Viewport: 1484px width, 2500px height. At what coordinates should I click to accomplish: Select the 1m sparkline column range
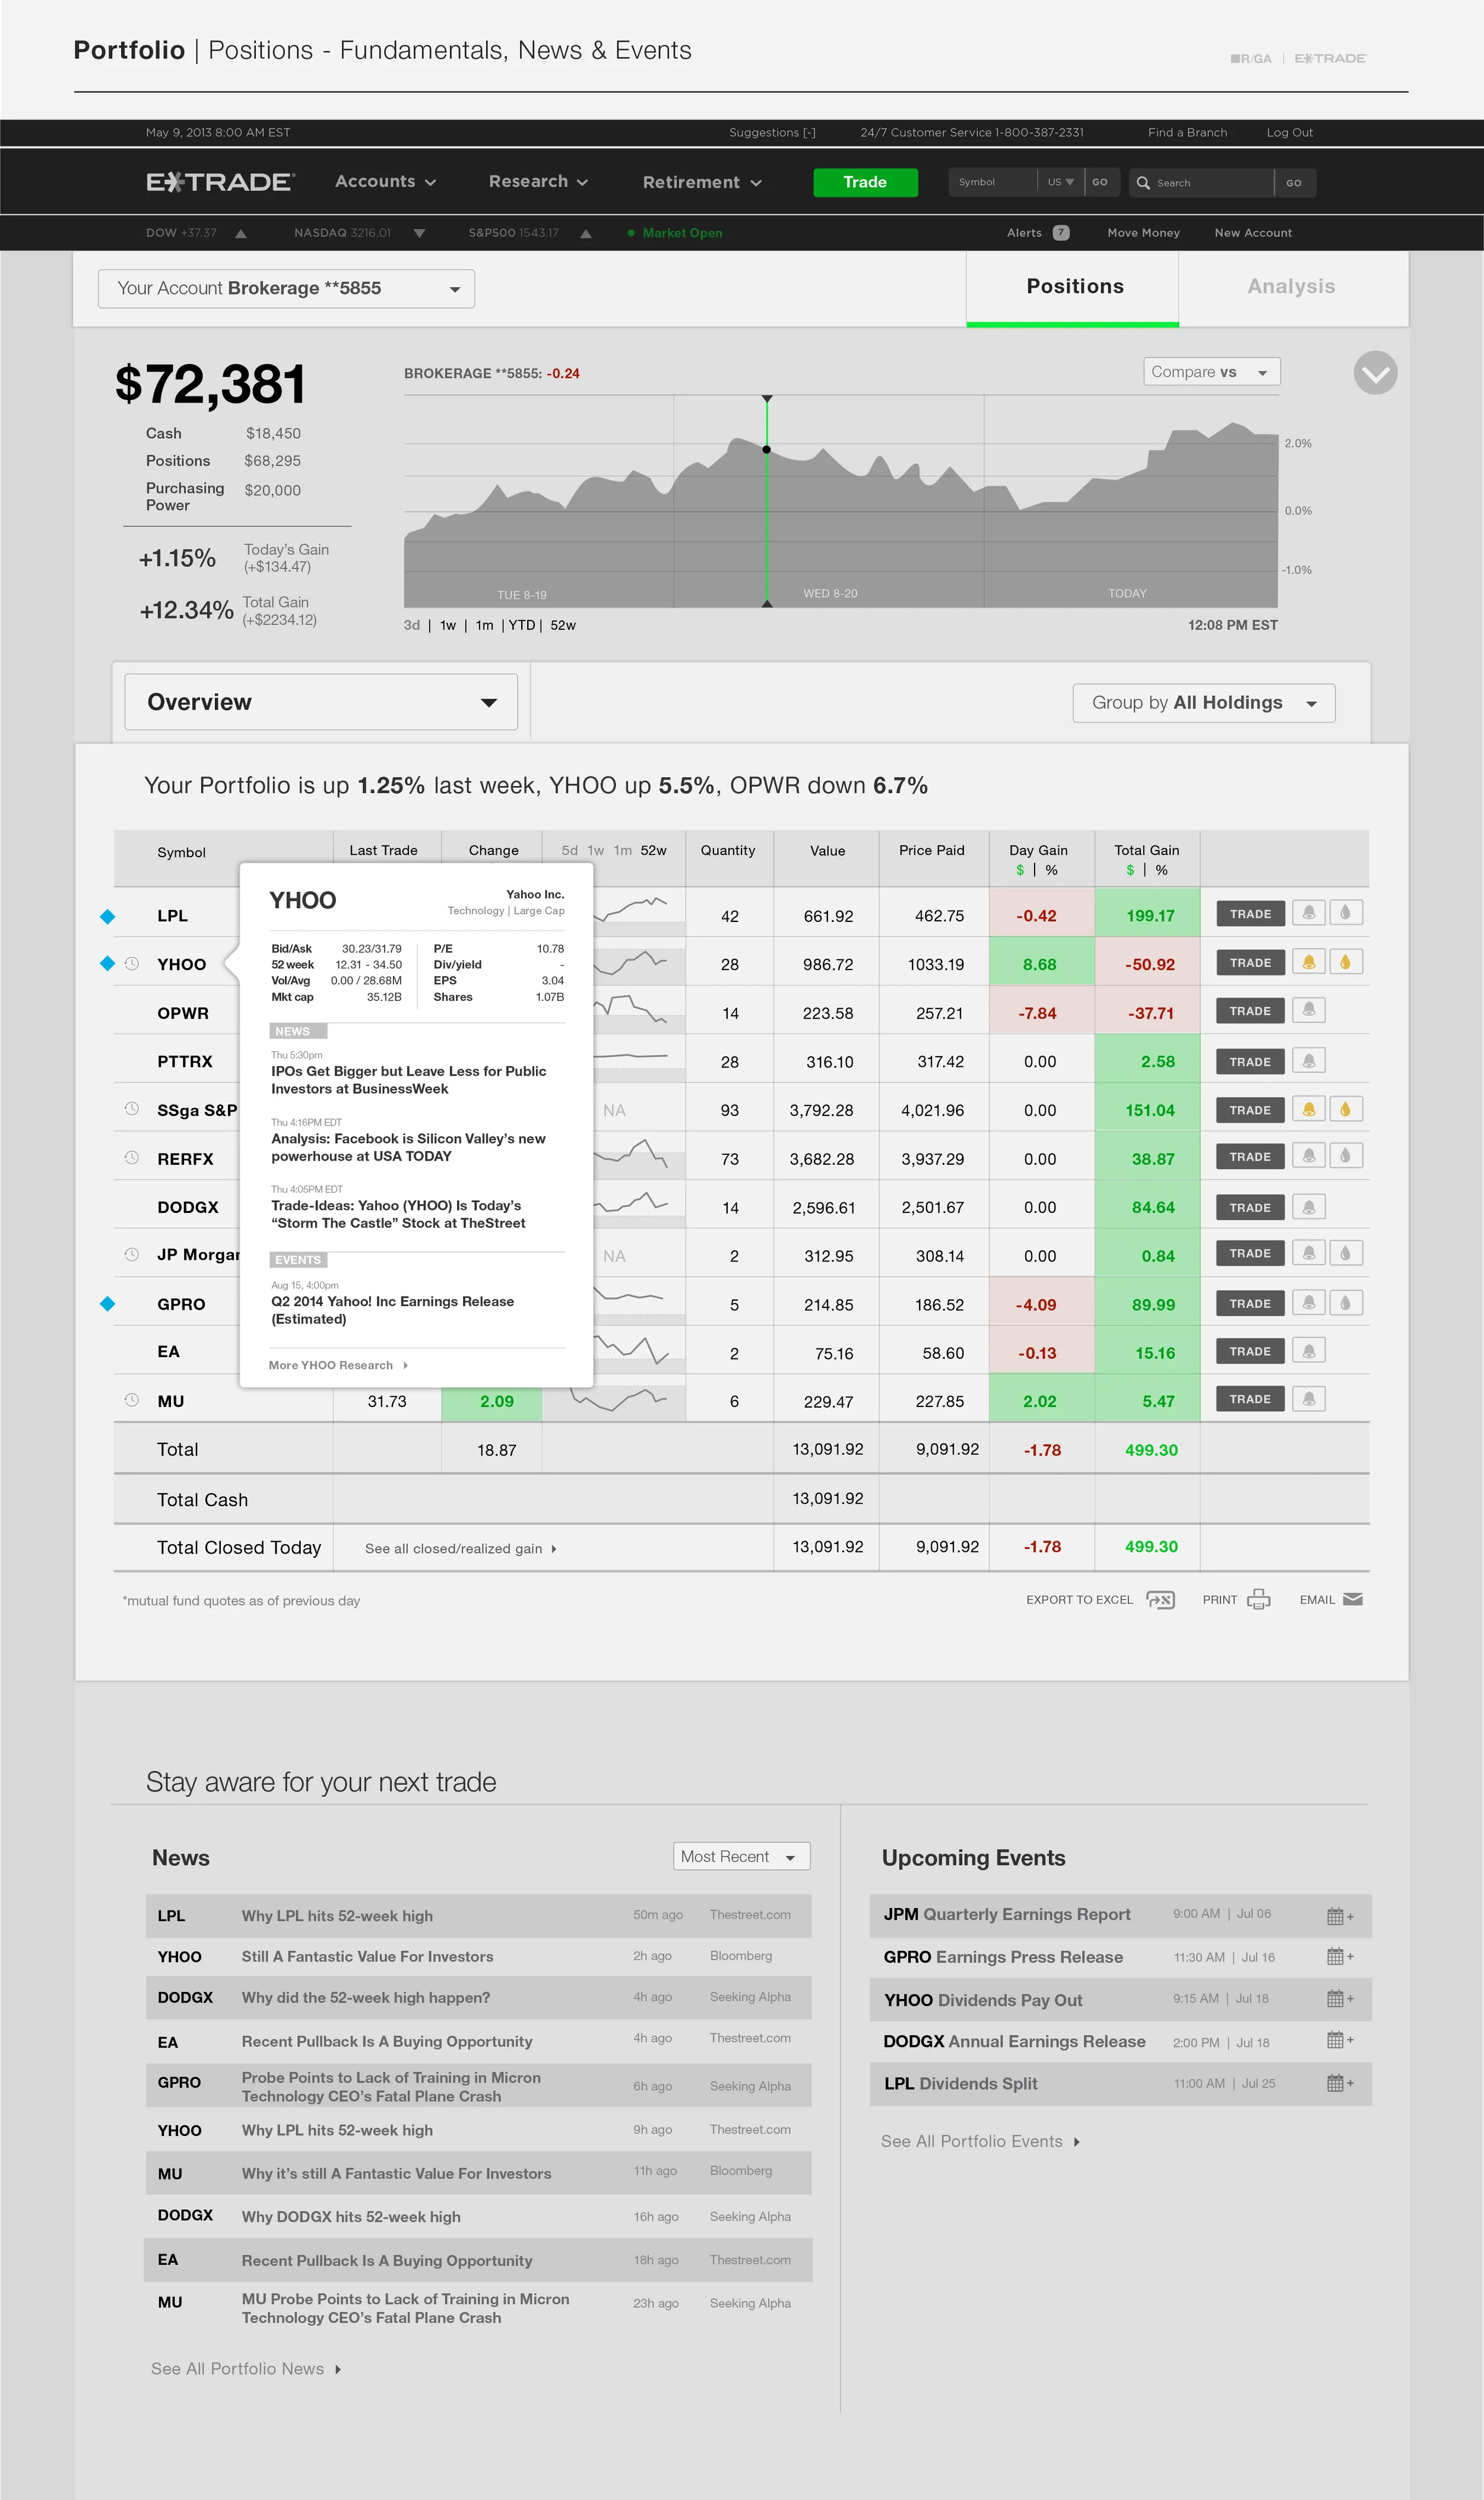(623, 851)
